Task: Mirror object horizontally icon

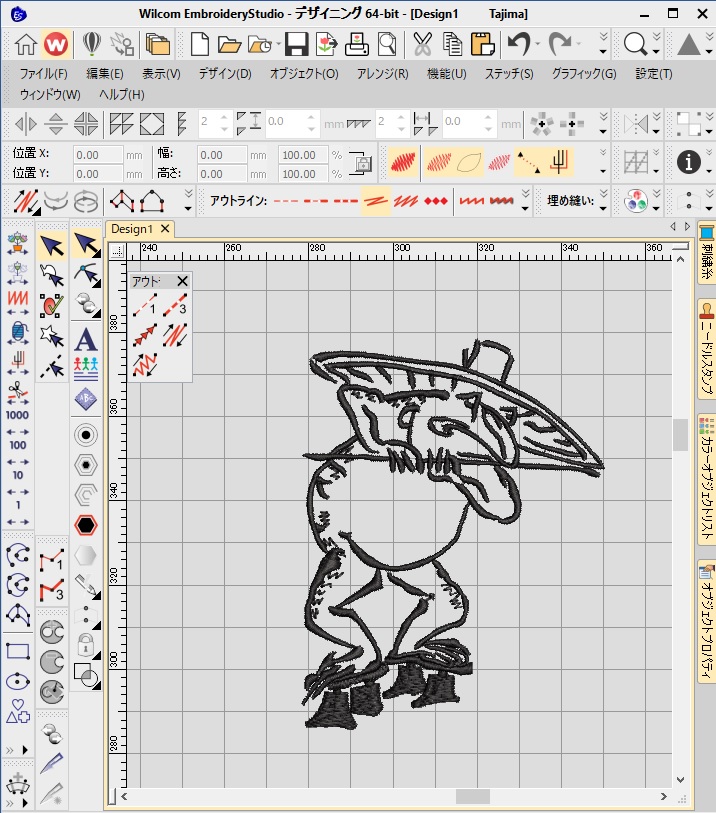Action: coord(26,124)
